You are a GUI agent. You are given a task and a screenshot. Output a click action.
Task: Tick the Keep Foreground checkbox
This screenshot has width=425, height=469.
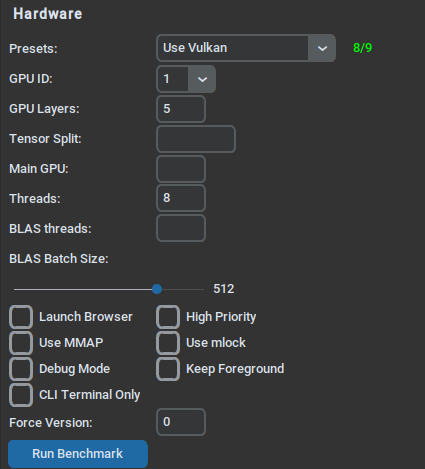point(168,369)
